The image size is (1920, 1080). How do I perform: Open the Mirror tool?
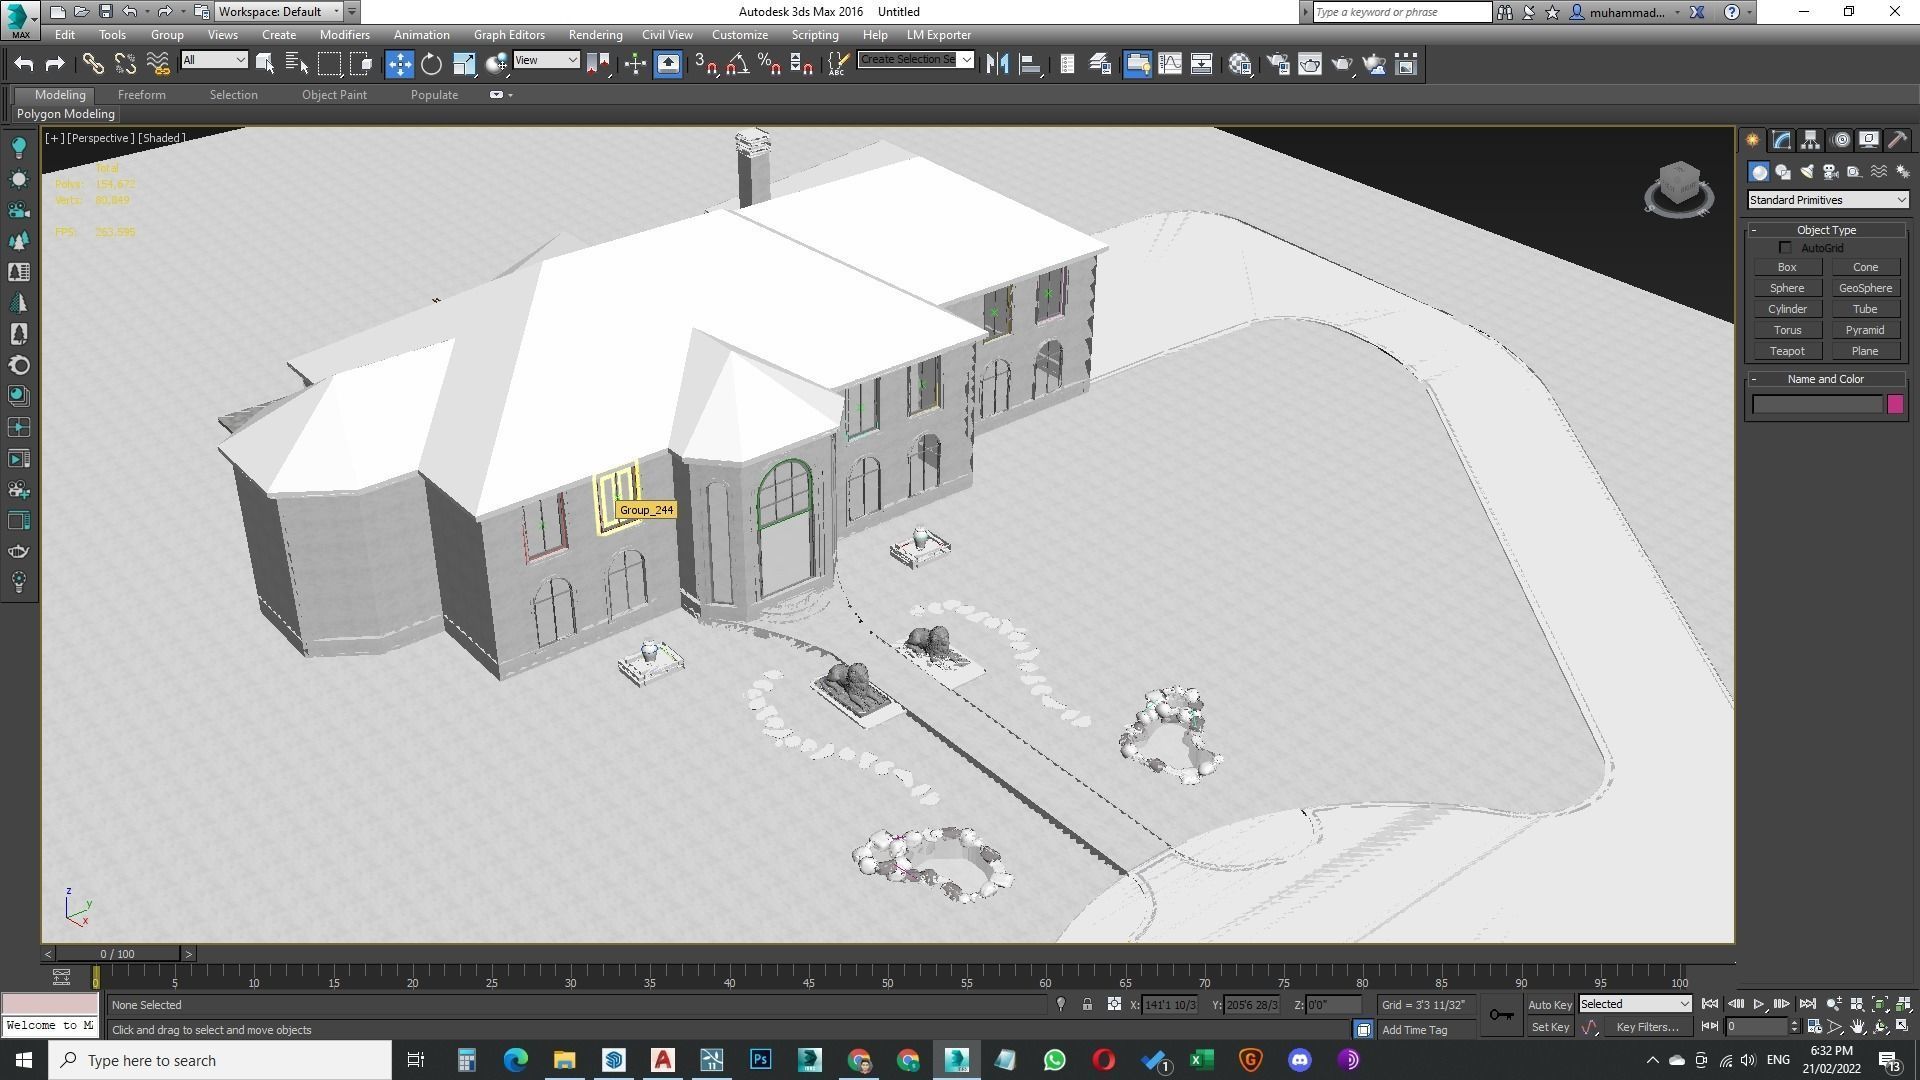pos(997,65)
